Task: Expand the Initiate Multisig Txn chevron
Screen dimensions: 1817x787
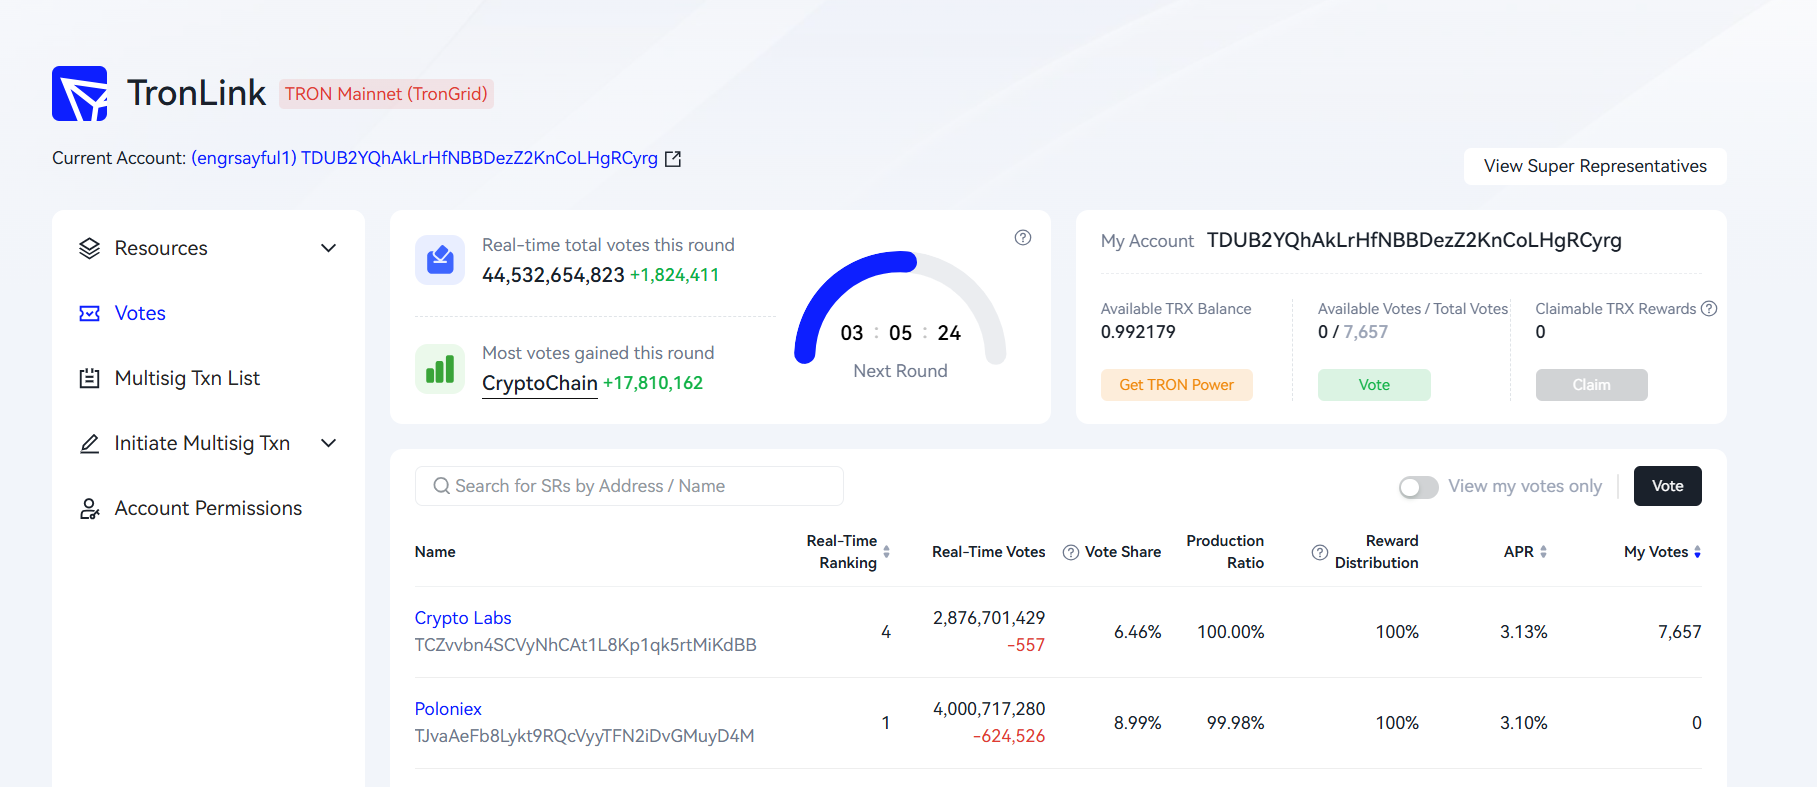Action: click(328, 443)
